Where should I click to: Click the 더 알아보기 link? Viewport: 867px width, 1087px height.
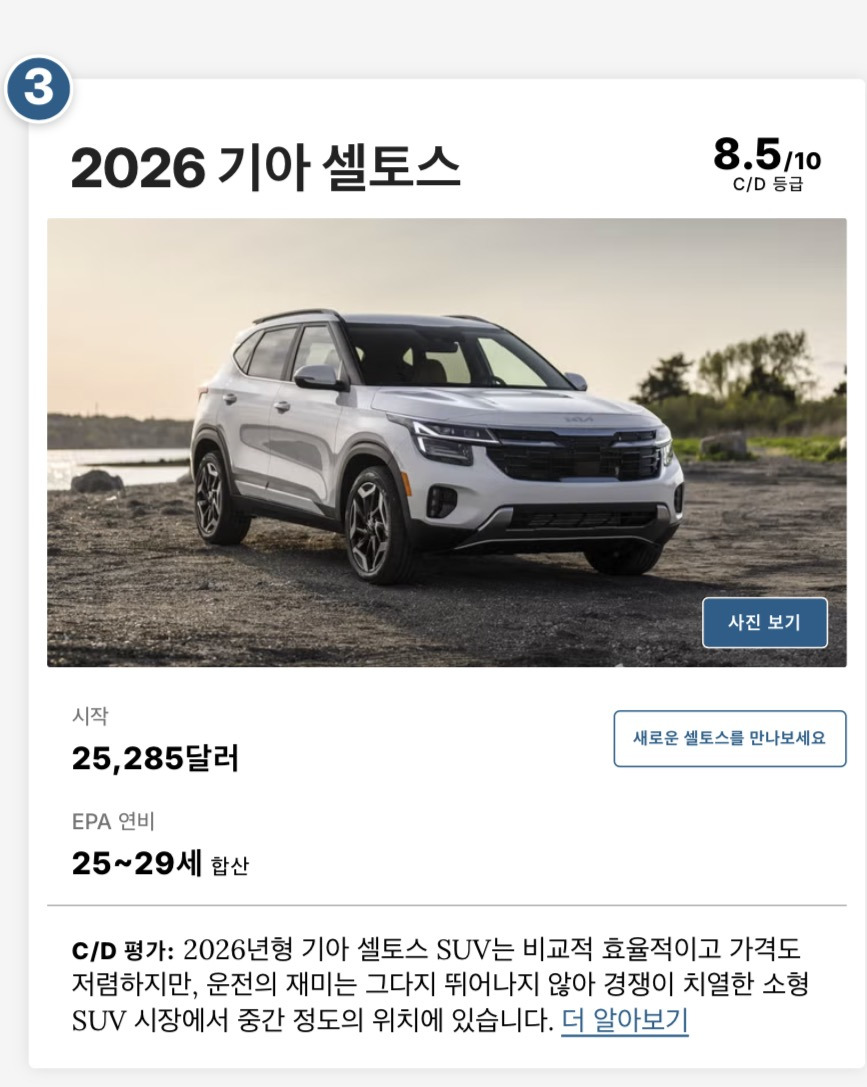624,1020
